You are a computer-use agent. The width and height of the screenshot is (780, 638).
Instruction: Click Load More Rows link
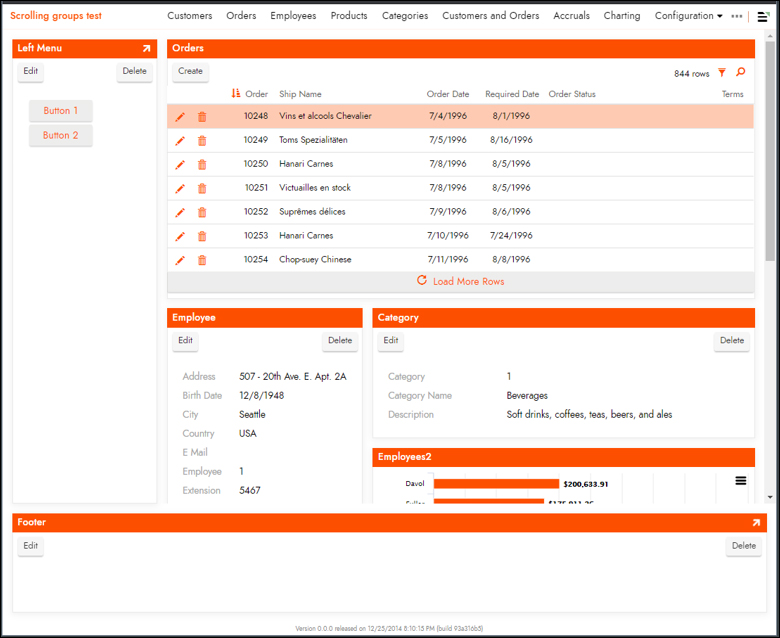(x=461, y=282)
